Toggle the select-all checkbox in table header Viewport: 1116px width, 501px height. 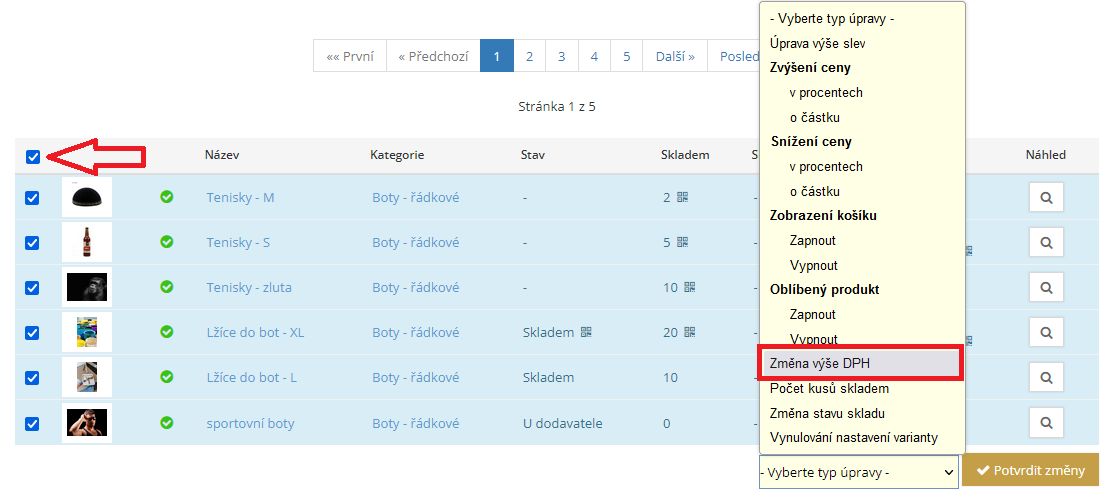tap(33, 156)
